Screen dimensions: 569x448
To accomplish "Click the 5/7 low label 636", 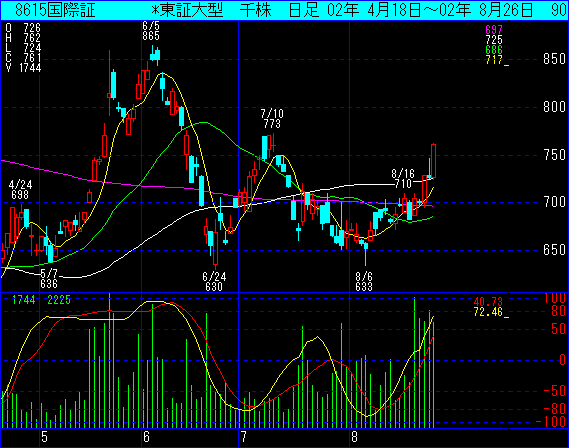I will 49,284.
